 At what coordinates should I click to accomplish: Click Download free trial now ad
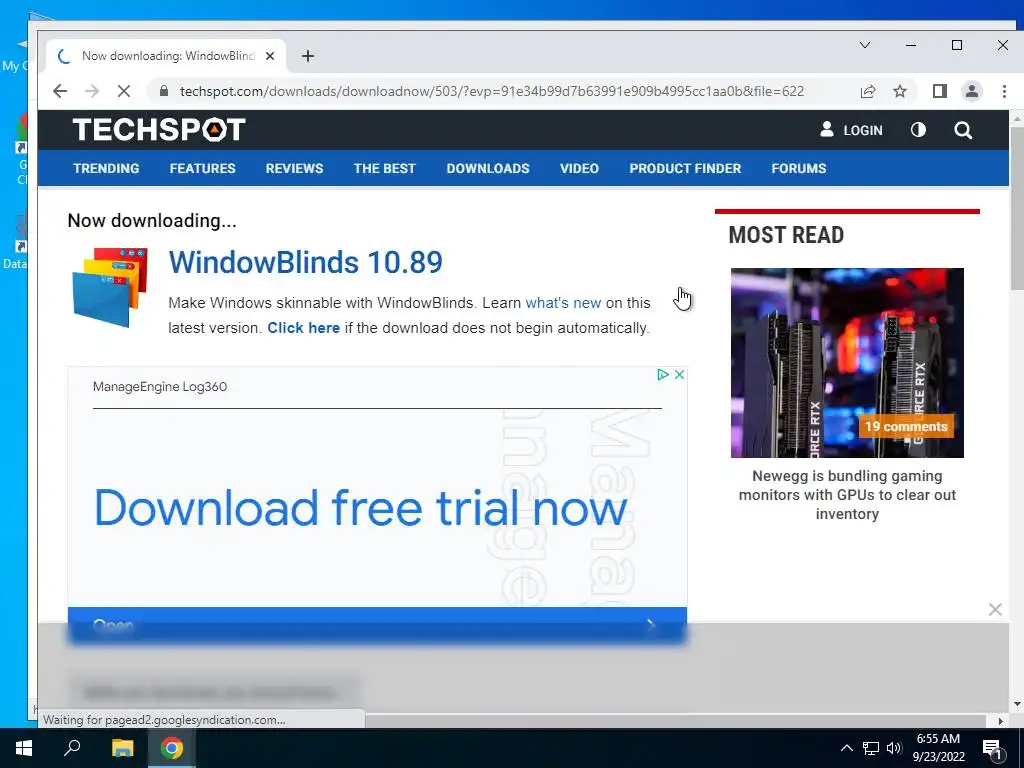tap(360, 508)
